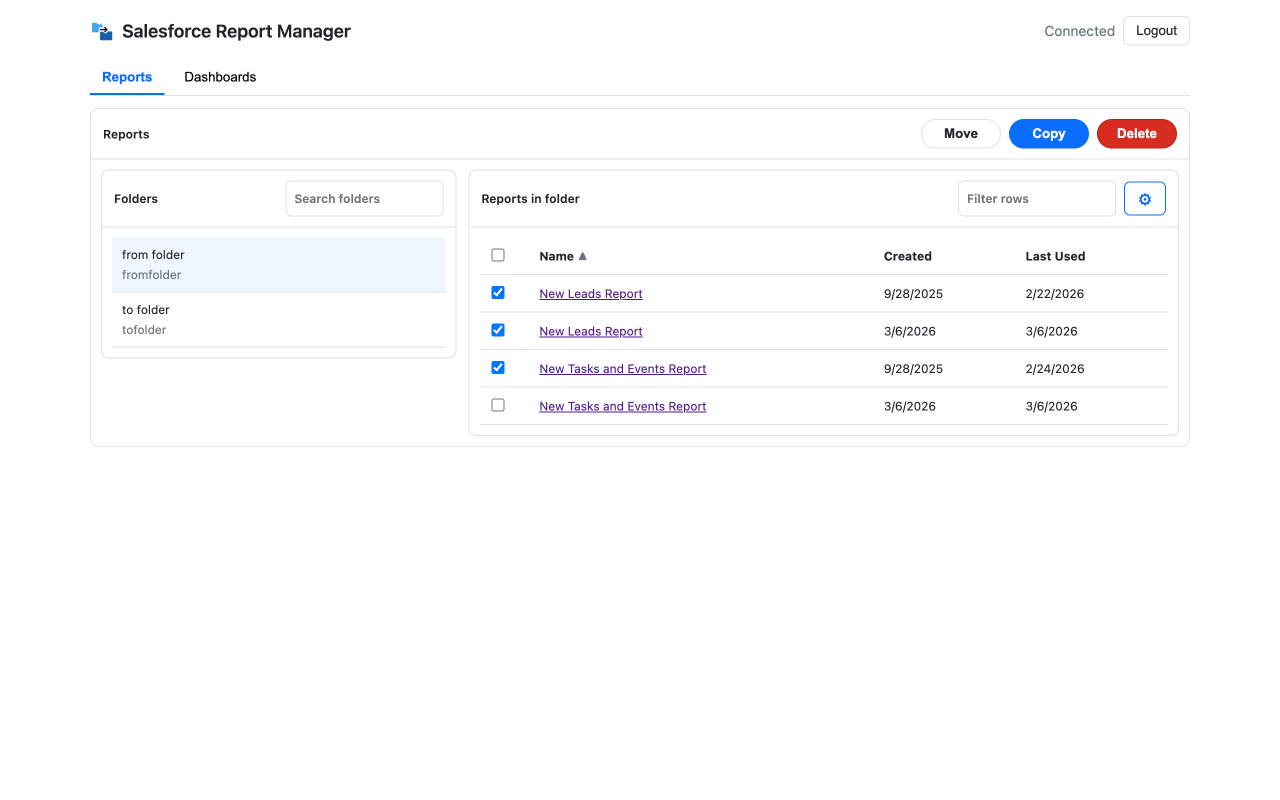Select the "from folder" entry in Folders
1280x800 pixels.
[278, 264]
